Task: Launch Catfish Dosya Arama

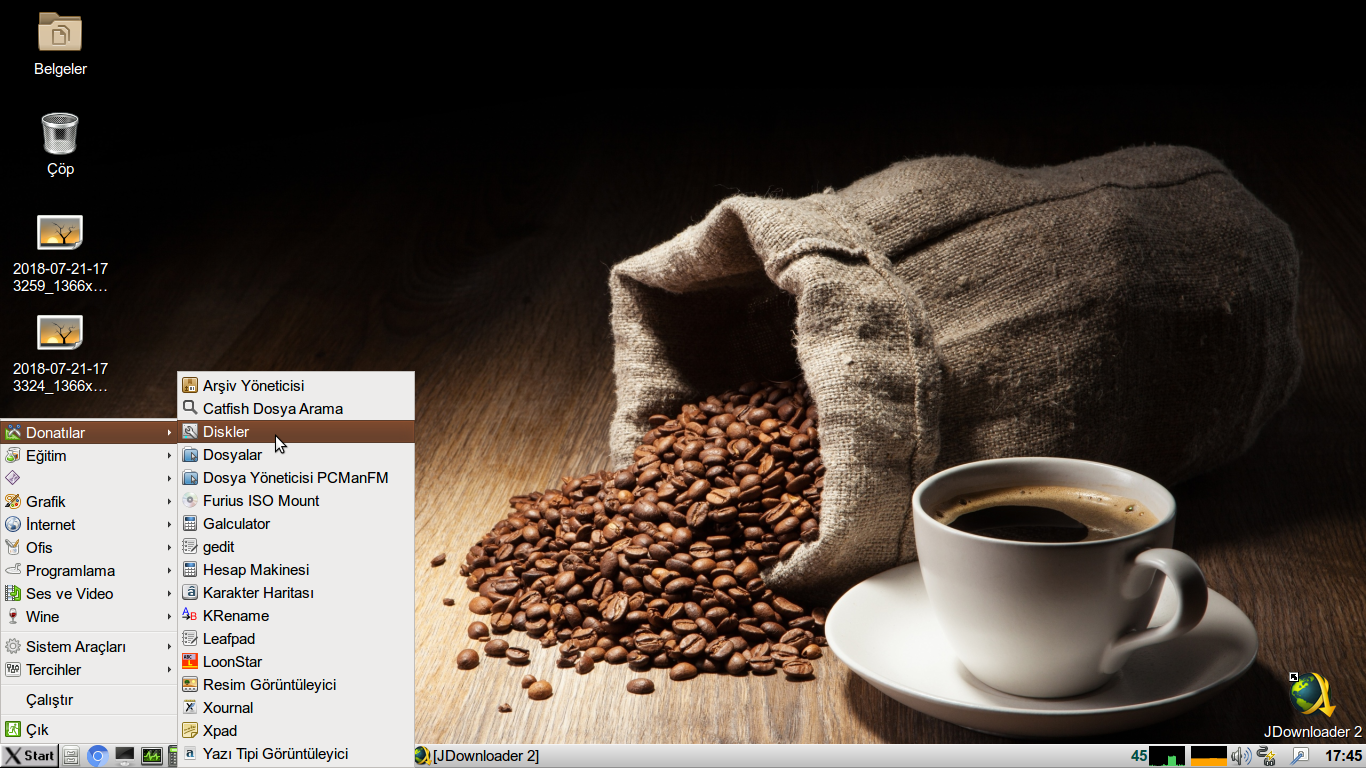Action: 296,408
